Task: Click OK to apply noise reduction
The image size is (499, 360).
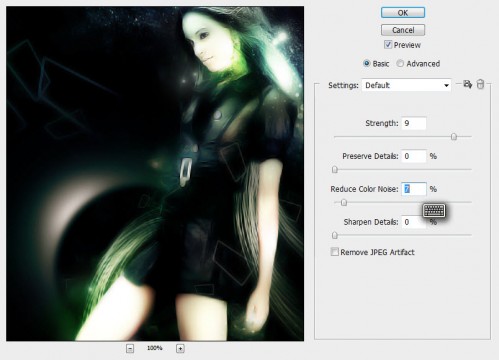Action: click(403, 13)
